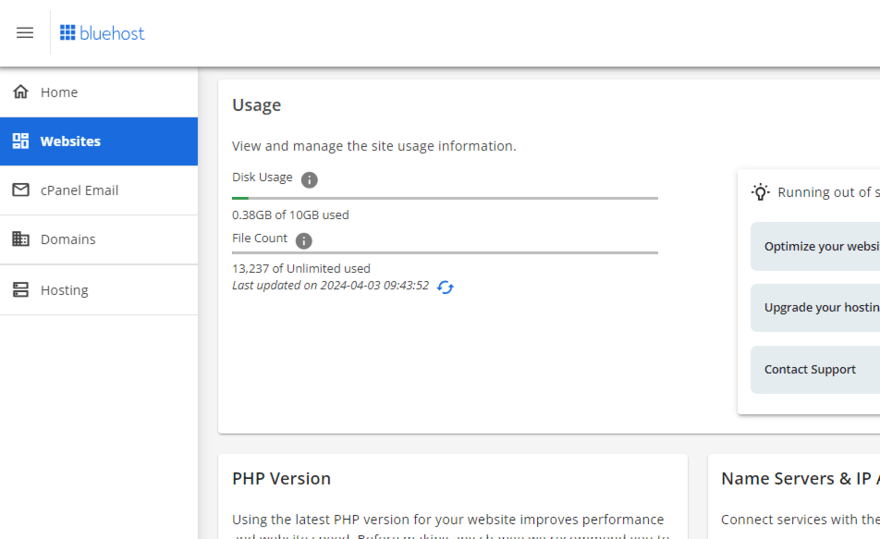Click the File Count info icon
Screen dimensions: 880x539
[x=304, y=241]
